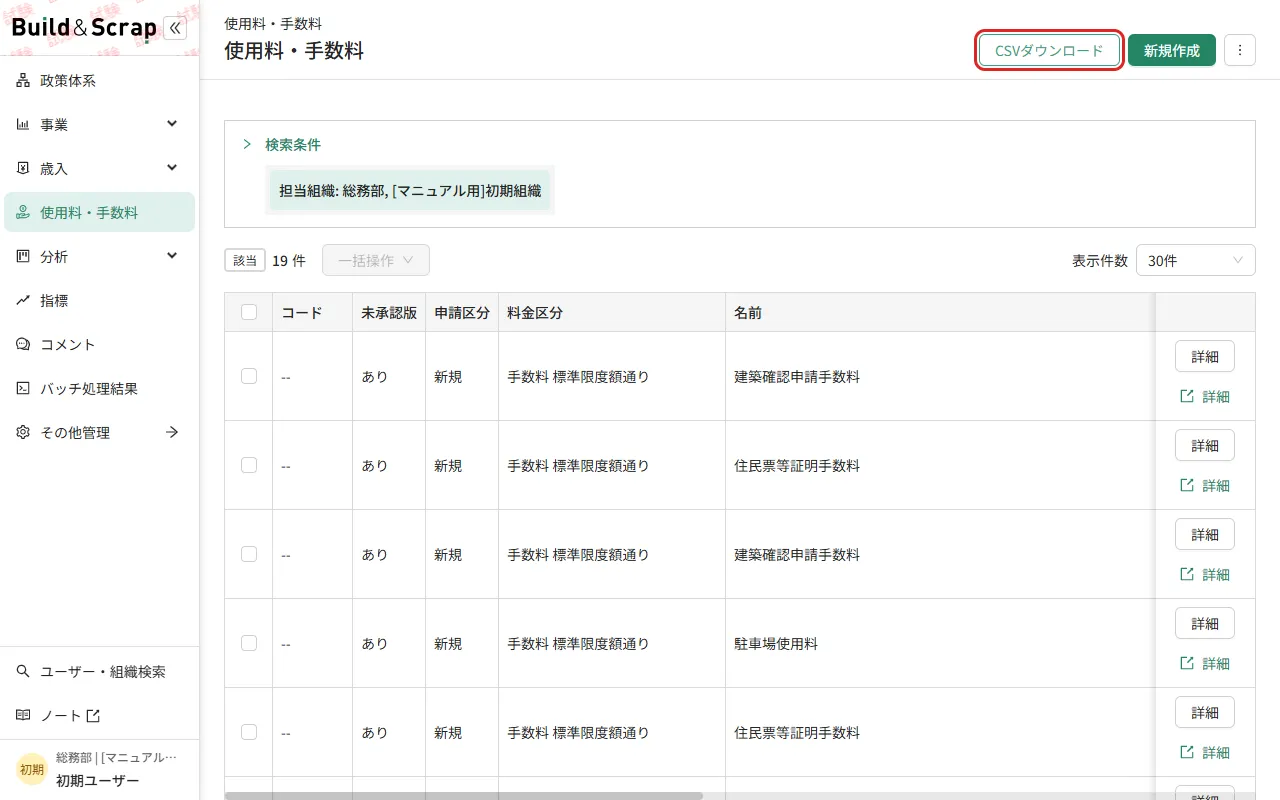
Task: Click the 申請区分 column header
Action: pyautogui.click(x=462, y=313)
